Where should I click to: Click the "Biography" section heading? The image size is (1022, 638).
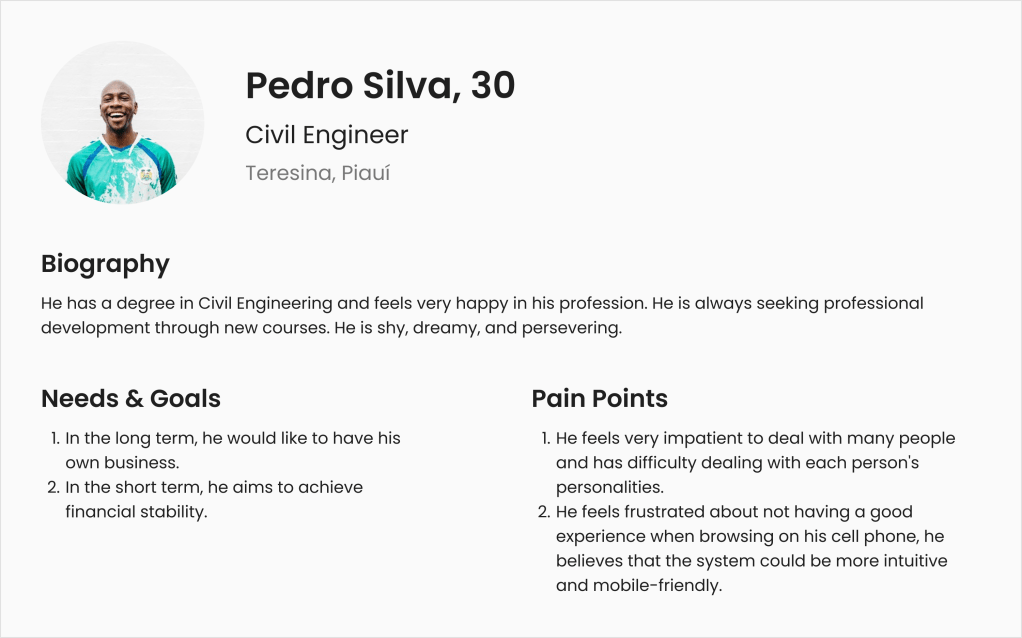tap(105, 264)
